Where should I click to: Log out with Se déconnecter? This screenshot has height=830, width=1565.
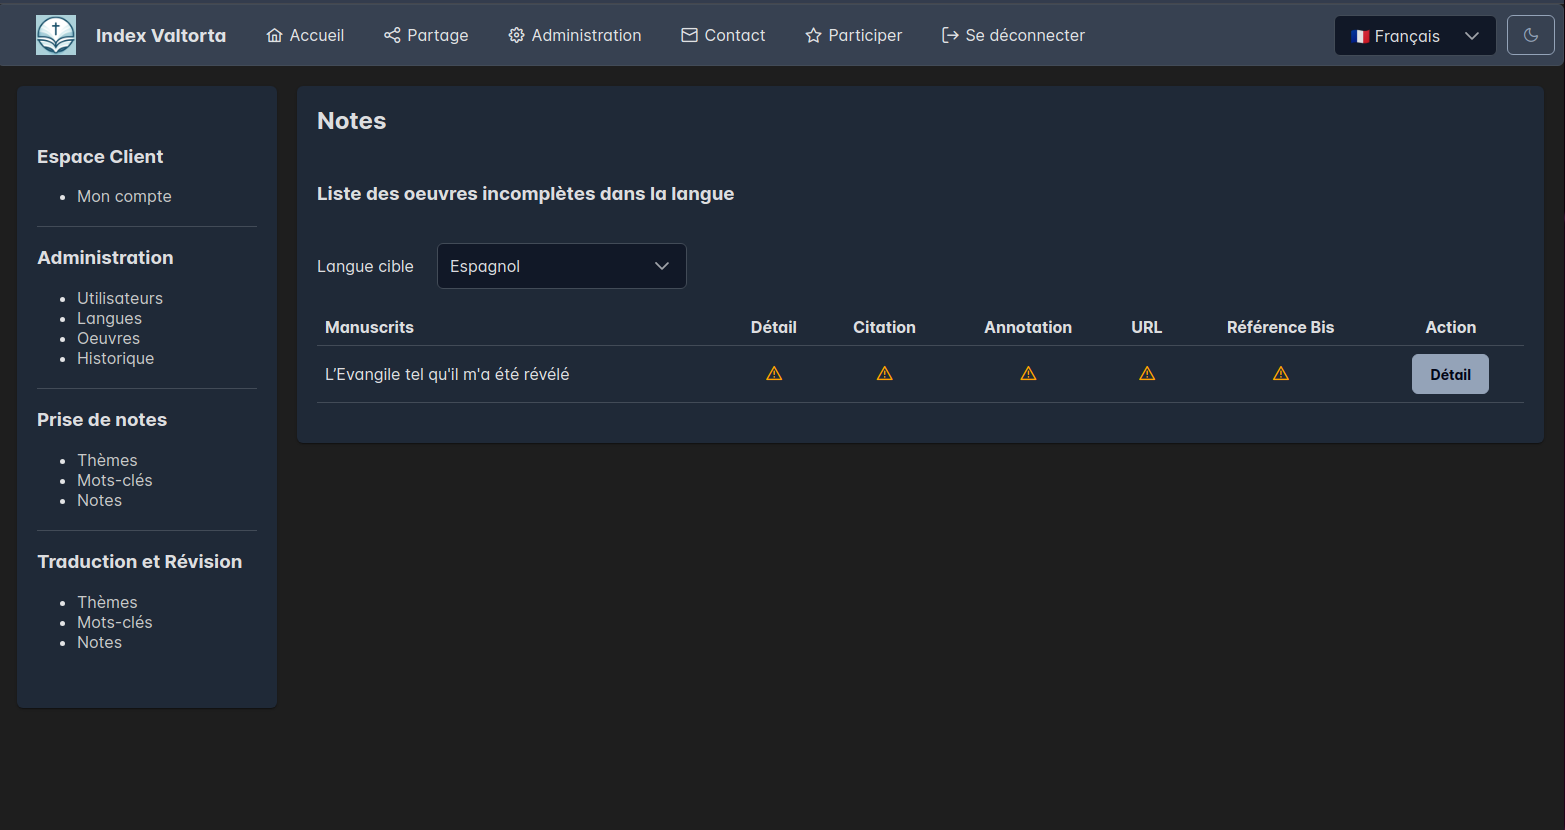[1013, 35]
